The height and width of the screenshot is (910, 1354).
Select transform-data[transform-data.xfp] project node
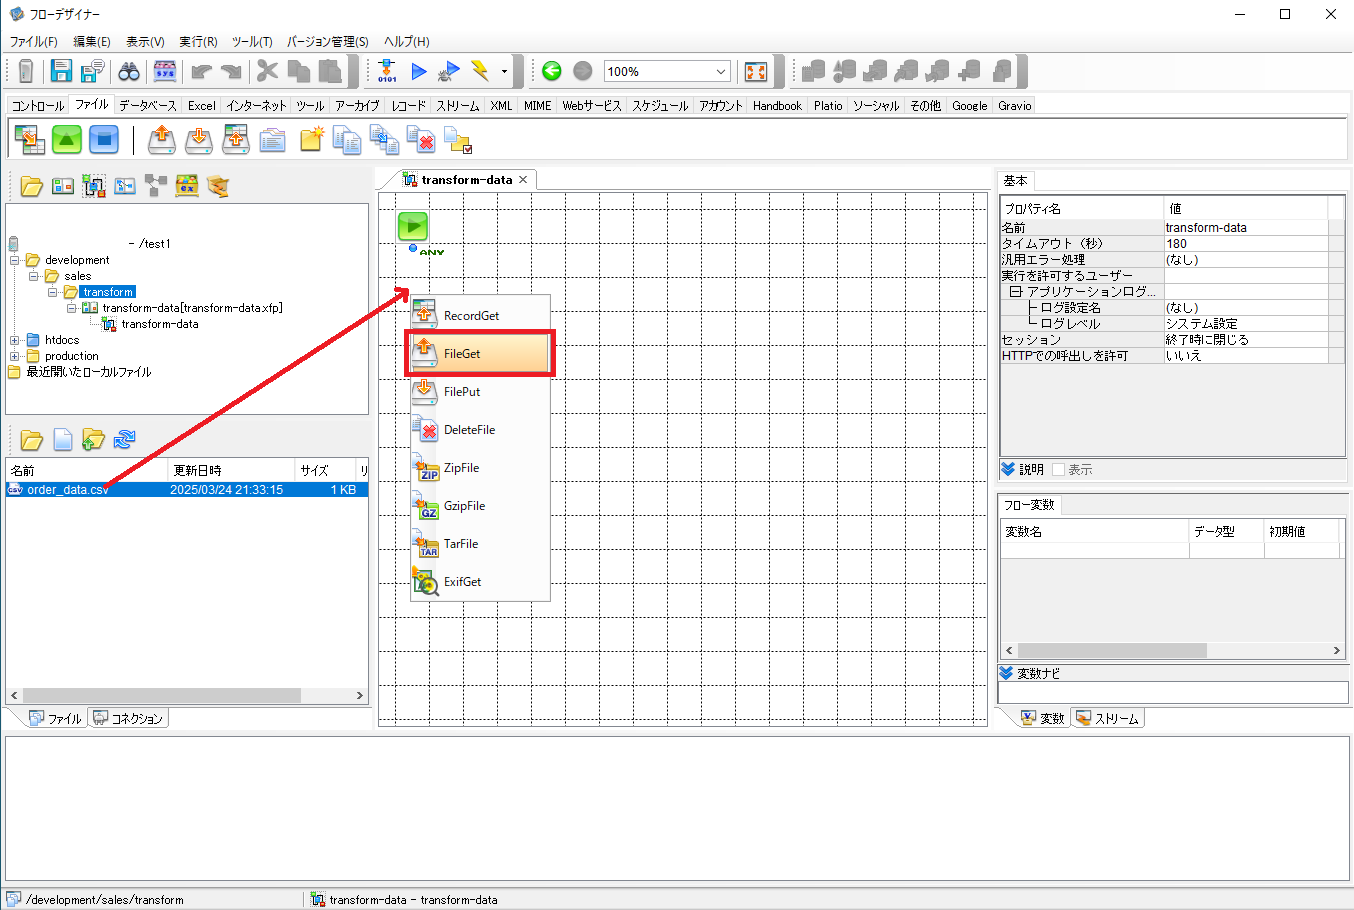(x=192, y=308)
